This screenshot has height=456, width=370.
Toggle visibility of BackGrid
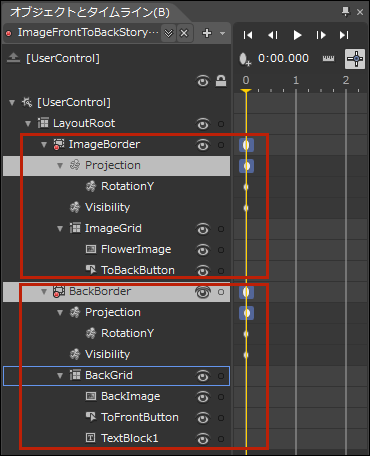[x=203, y=376]
